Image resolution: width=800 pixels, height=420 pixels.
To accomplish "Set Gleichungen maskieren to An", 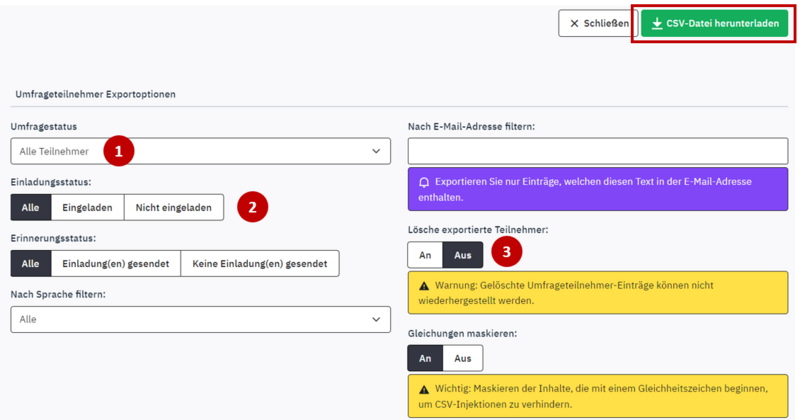I will pyautogui.click(x=425, y=358).
